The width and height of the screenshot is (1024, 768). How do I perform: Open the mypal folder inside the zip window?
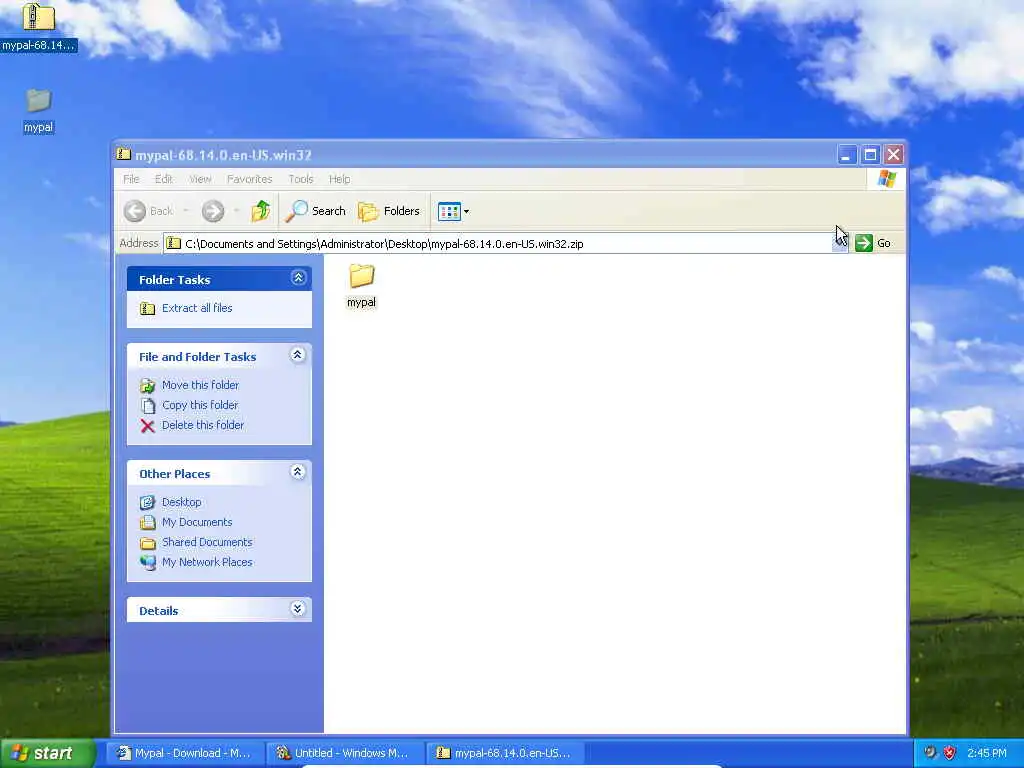tap(361, 285)
